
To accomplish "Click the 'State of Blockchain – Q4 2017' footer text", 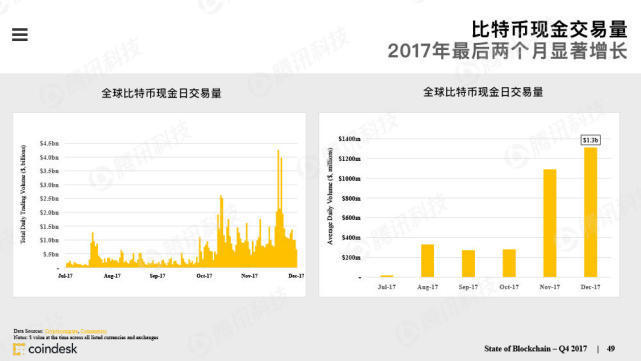I will pos(536,349).
